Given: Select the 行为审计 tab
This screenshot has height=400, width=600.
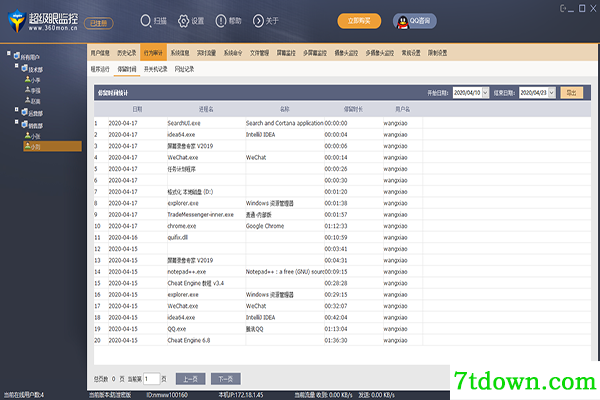Looking at the screenshot, I should coord(153,53).
